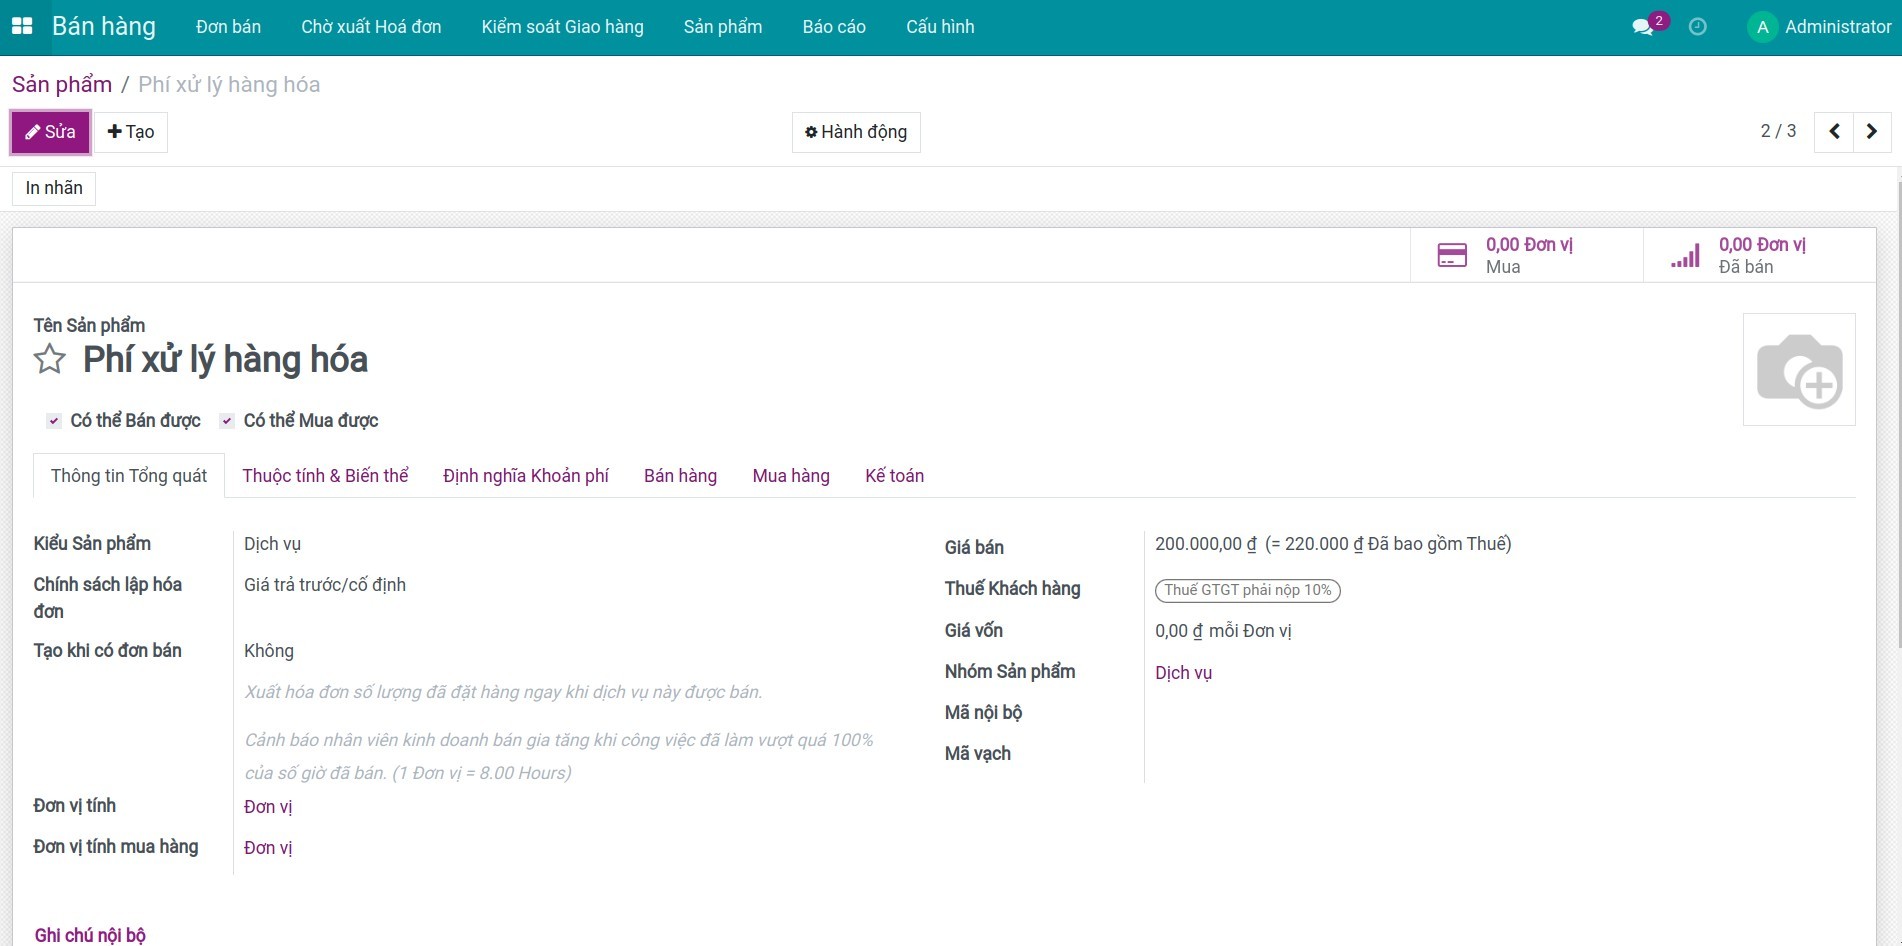Click the 'Sửa' edit button
The height and width of the screenshot is (946, 1902).
click(x=50, y=132)
